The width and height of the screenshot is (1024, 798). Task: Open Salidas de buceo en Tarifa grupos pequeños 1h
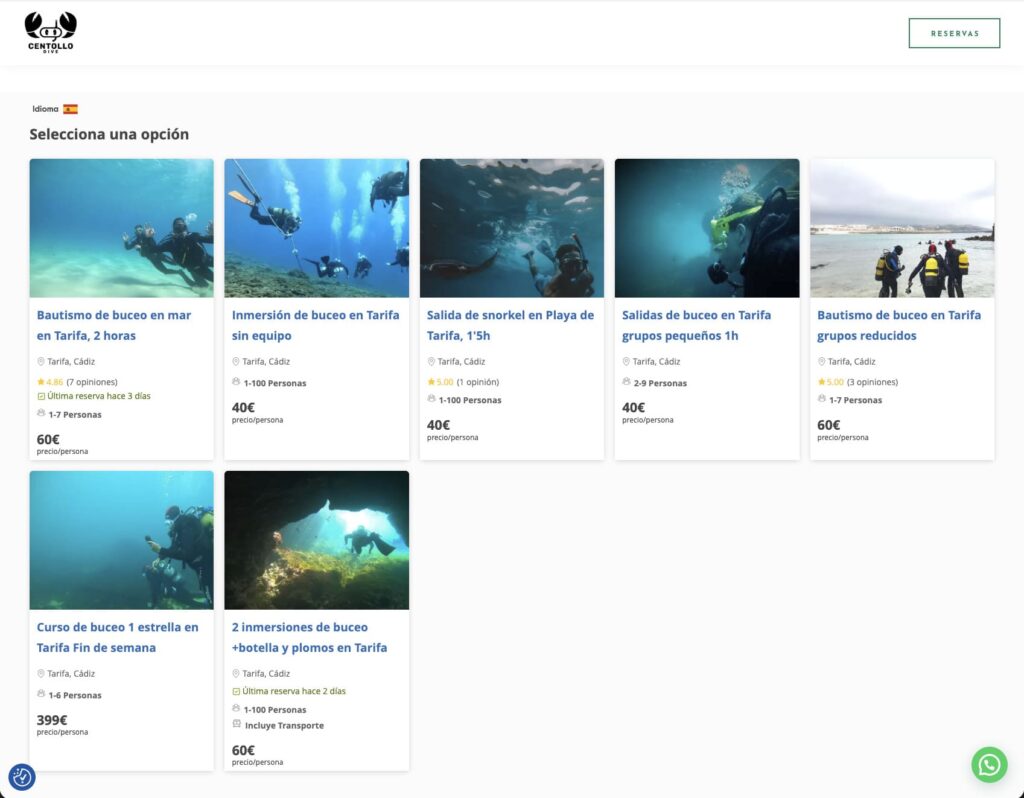(x=696, y=325)
